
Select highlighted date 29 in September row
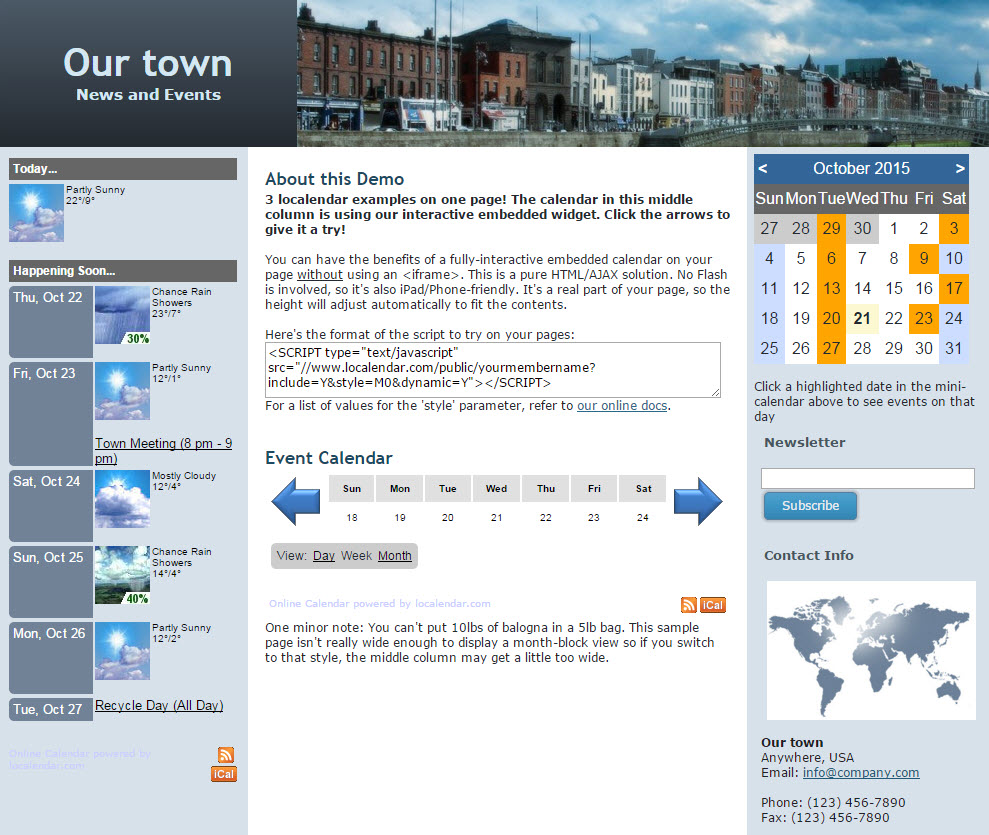tap(831, 228)
